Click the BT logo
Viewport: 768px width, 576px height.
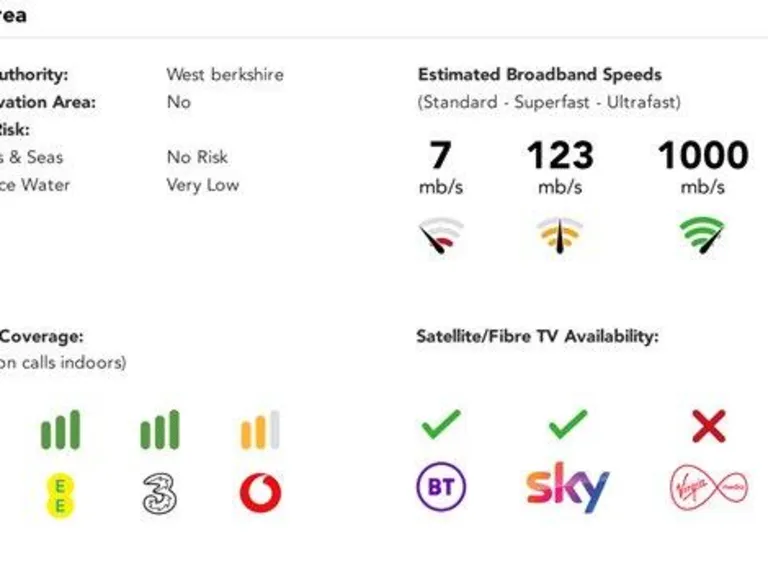tap(440, 488)
